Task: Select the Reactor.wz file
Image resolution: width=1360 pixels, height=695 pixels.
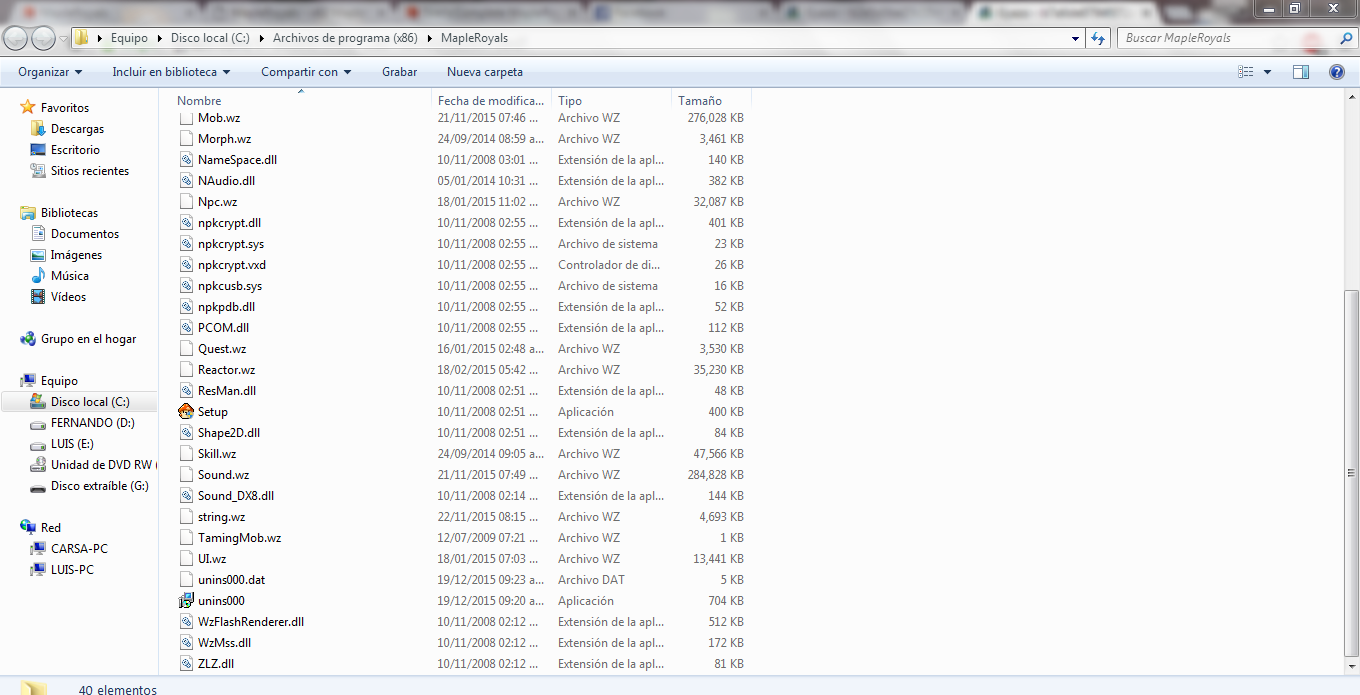Action: coord(226,370)
